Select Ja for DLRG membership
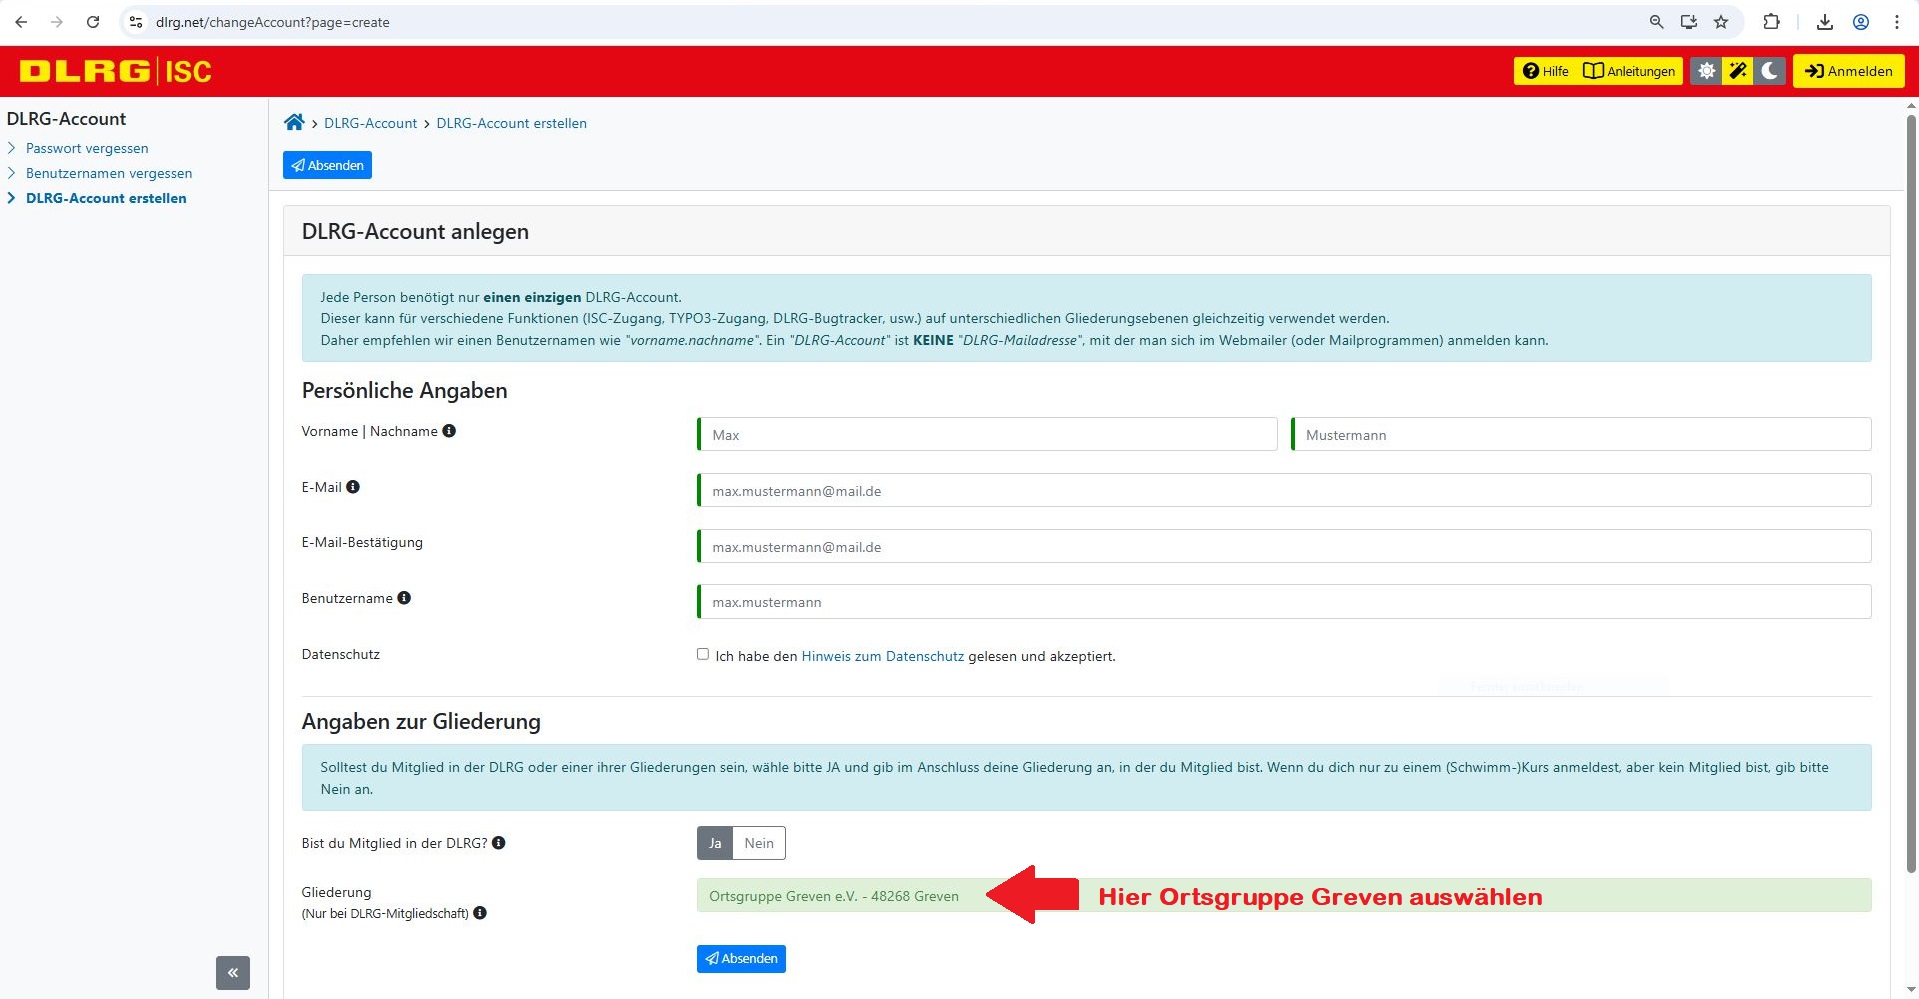The height and width of the screenshot is (999, 1919). click(x=715, y=843)
